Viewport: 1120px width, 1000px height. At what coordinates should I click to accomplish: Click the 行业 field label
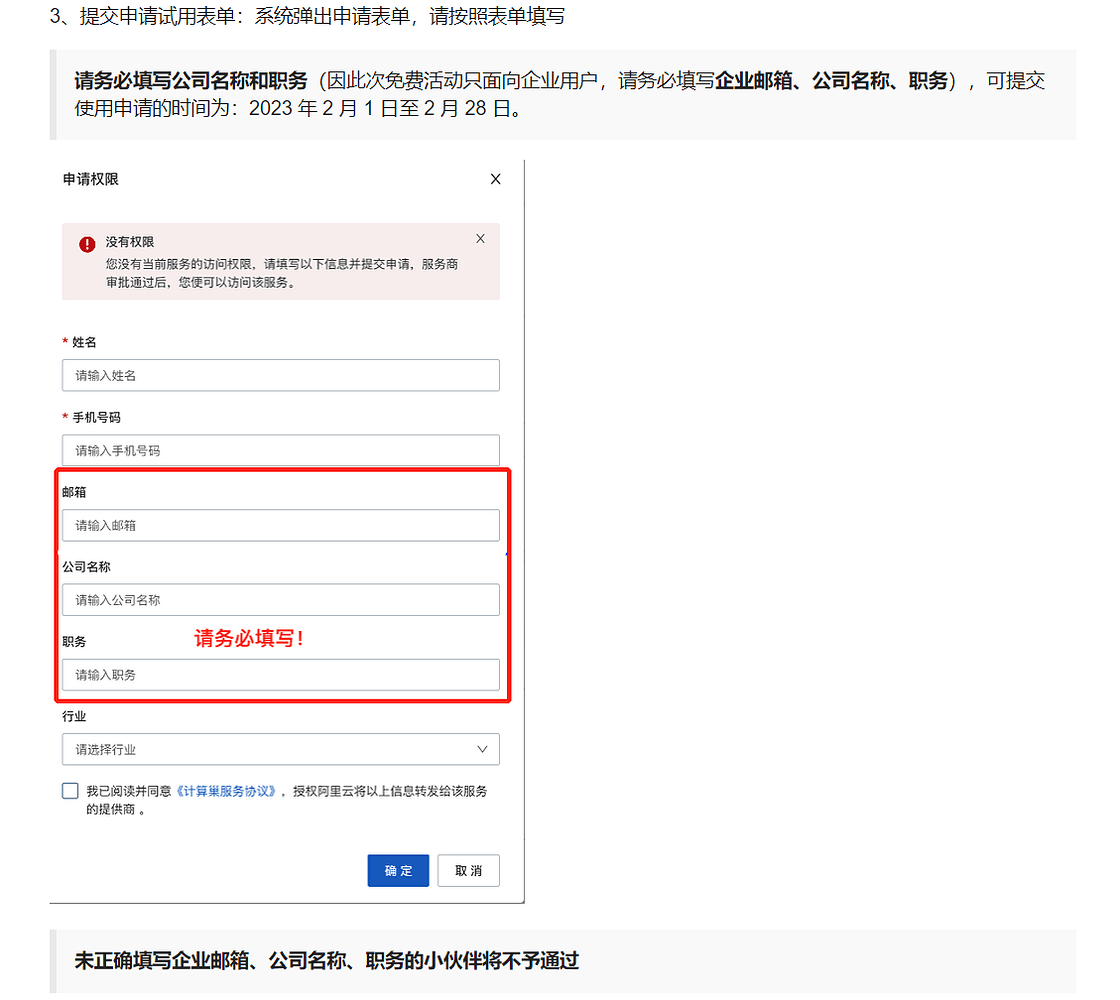pos(74,717)
